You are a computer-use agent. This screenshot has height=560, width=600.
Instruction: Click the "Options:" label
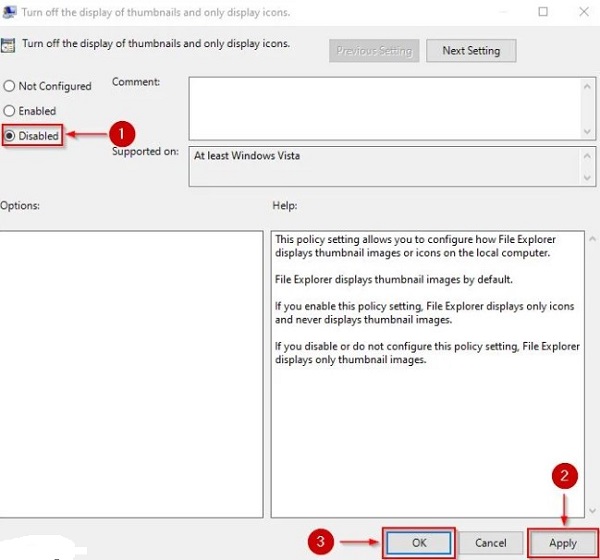[20, 206]
